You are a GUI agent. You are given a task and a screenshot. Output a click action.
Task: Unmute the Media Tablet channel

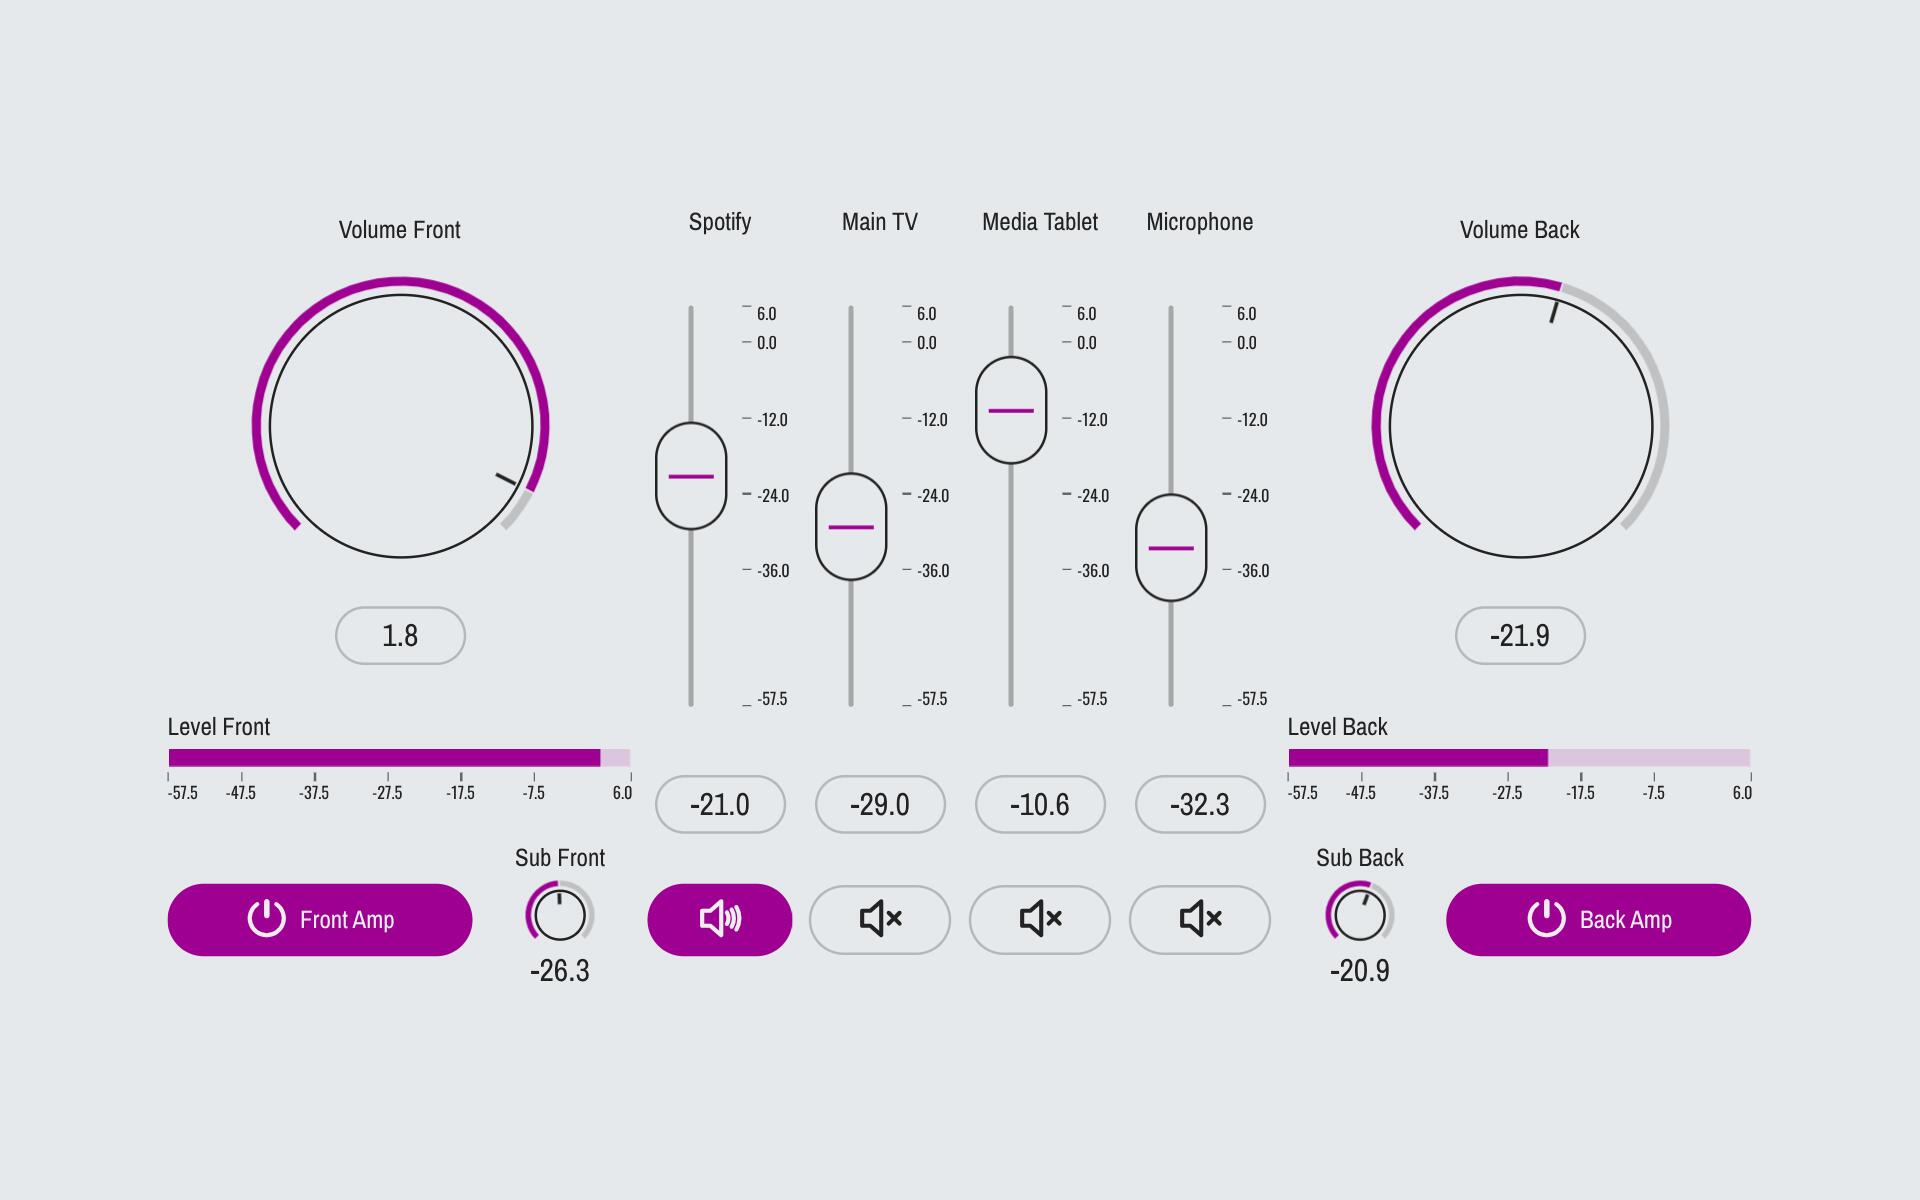tap(1039, 919)
